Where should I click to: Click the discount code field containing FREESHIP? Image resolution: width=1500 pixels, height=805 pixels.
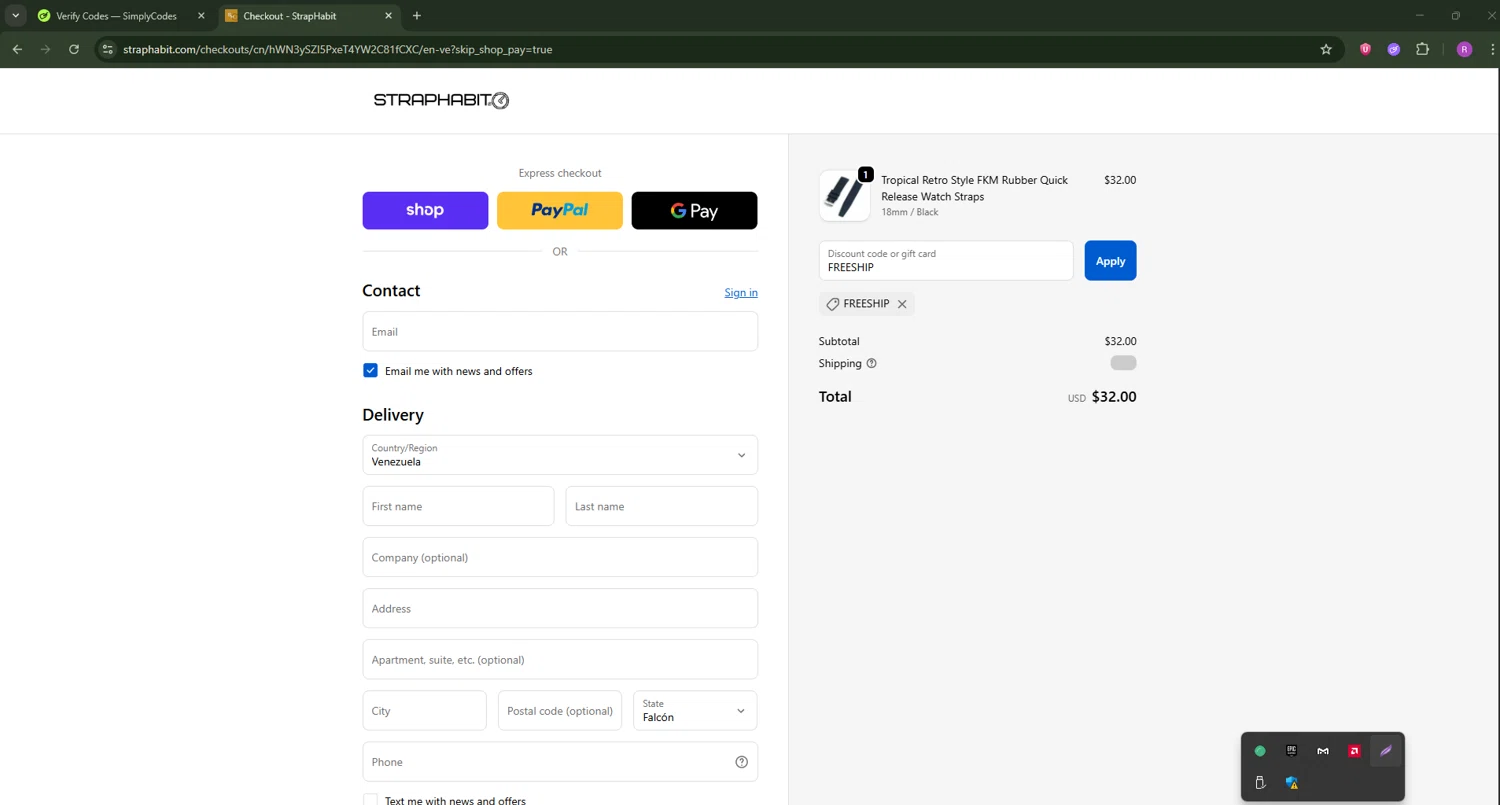(x=946, y=261)
